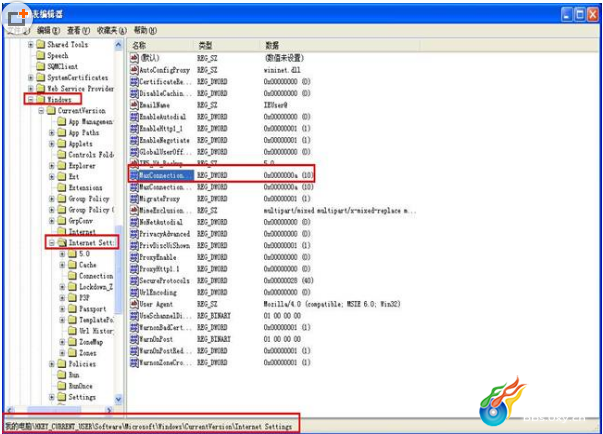Select the UrlEncoding value name
Screen dimensions: 603x434
(x=158, y=292)
